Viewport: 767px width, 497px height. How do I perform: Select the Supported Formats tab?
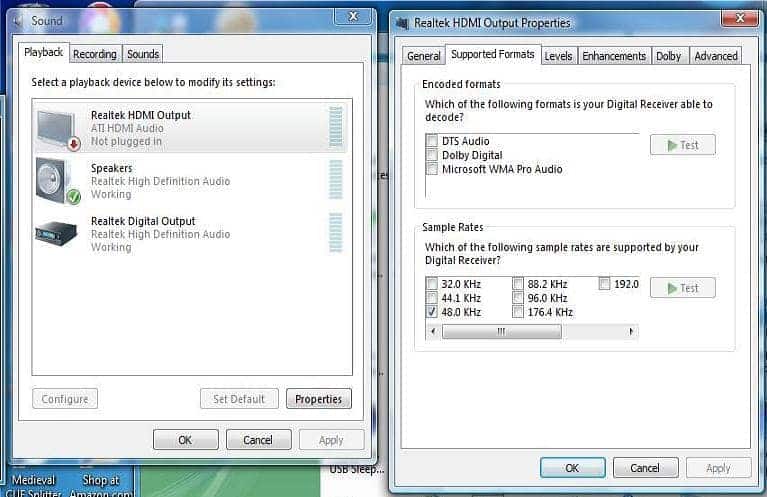pos(493,54)
